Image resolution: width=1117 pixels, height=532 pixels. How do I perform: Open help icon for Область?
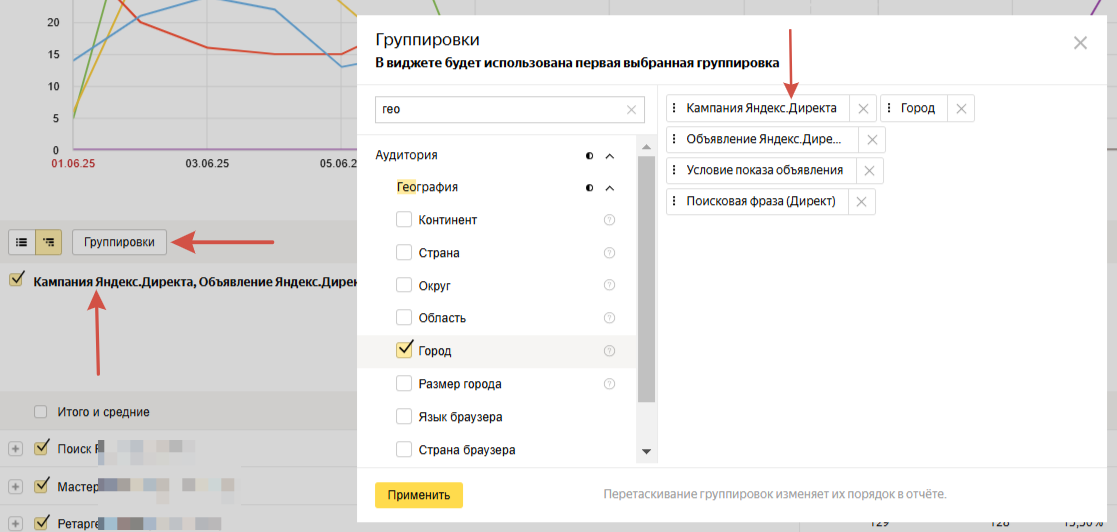pos(609,318)
